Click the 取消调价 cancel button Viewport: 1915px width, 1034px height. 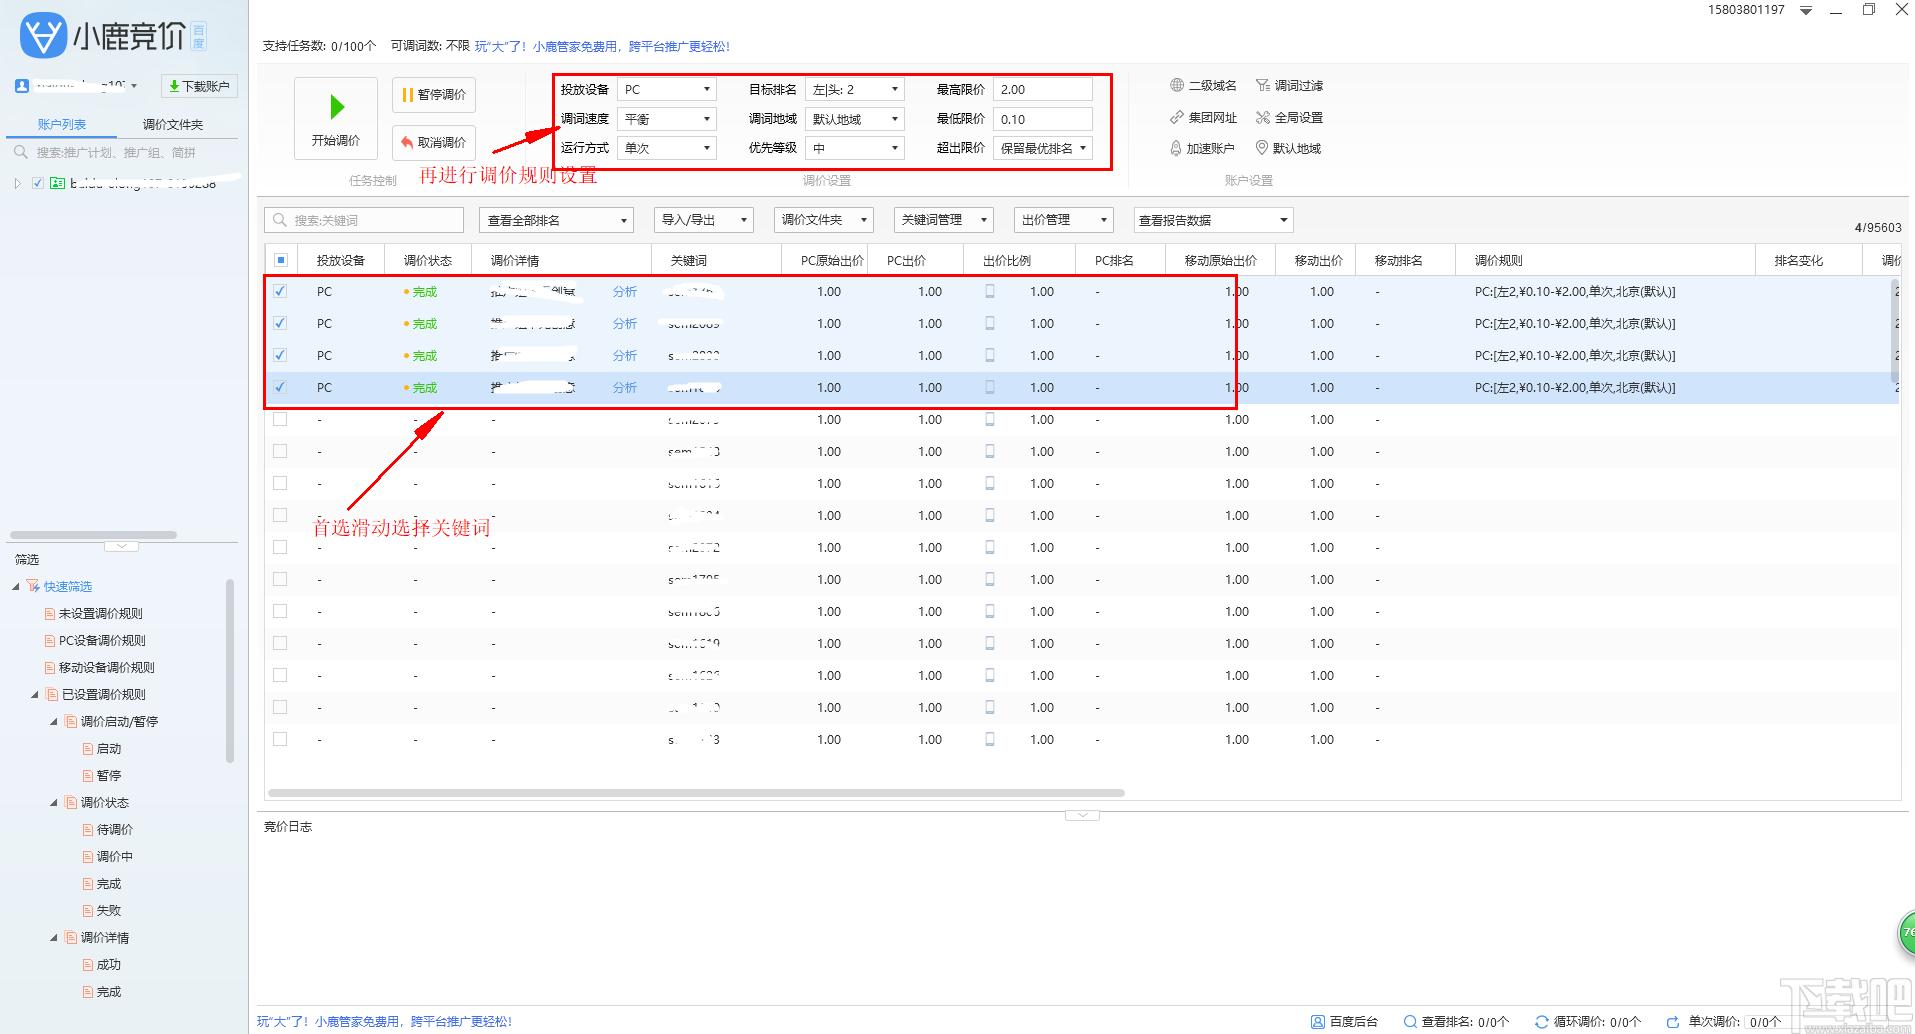click(434, 142)
